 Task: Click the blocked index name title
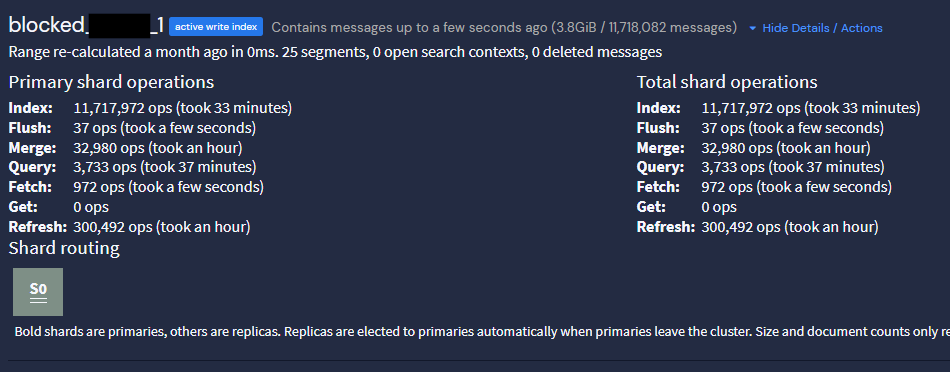[86, 25]
